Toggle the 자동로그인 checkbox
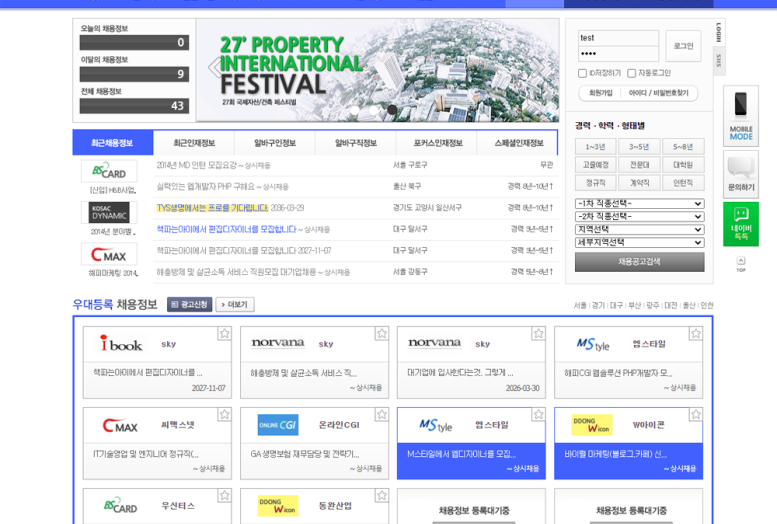The width and height of the screenshot is (777, 524). [x=631, y=73]
